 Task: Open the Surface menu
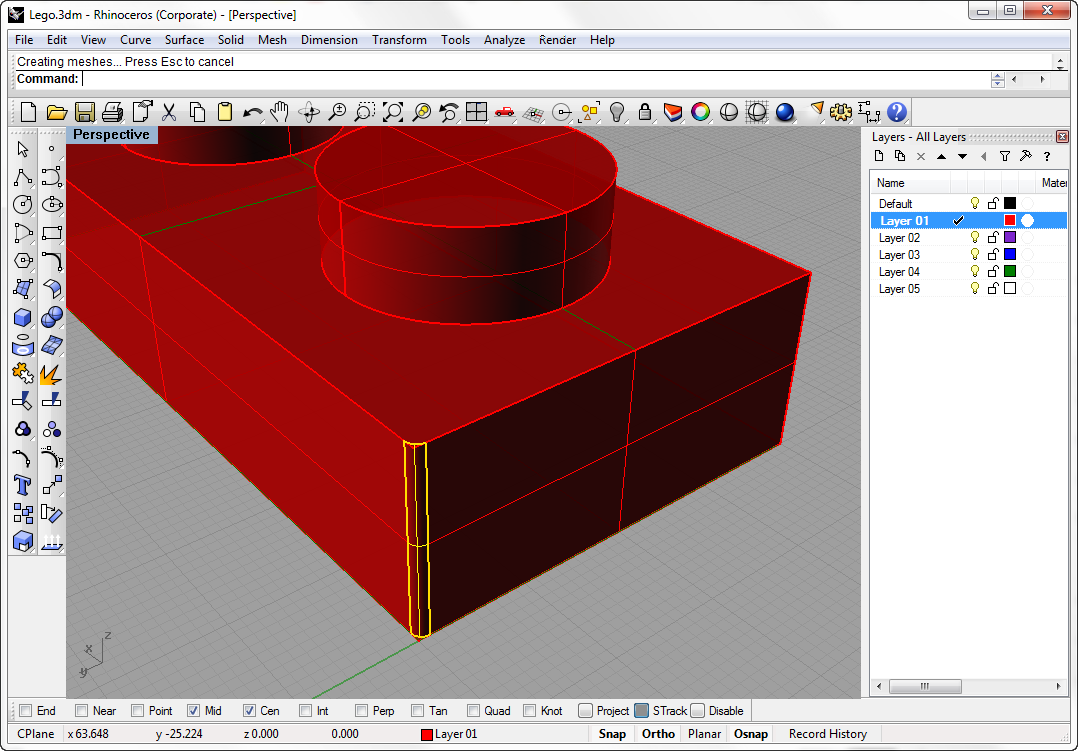coord(184,40)
